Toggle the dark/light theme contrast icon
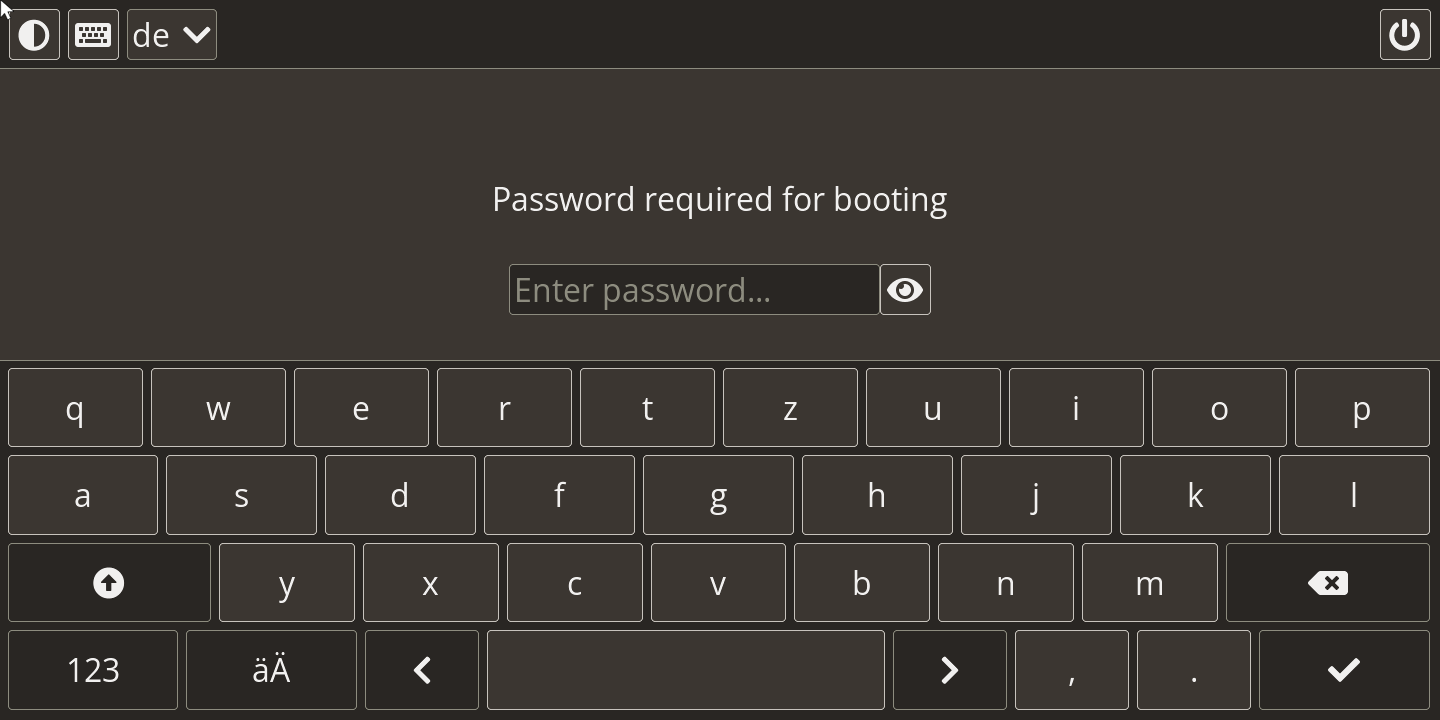Image resolution: width=1440 pixels, height=720 pixels. [33, 34]
